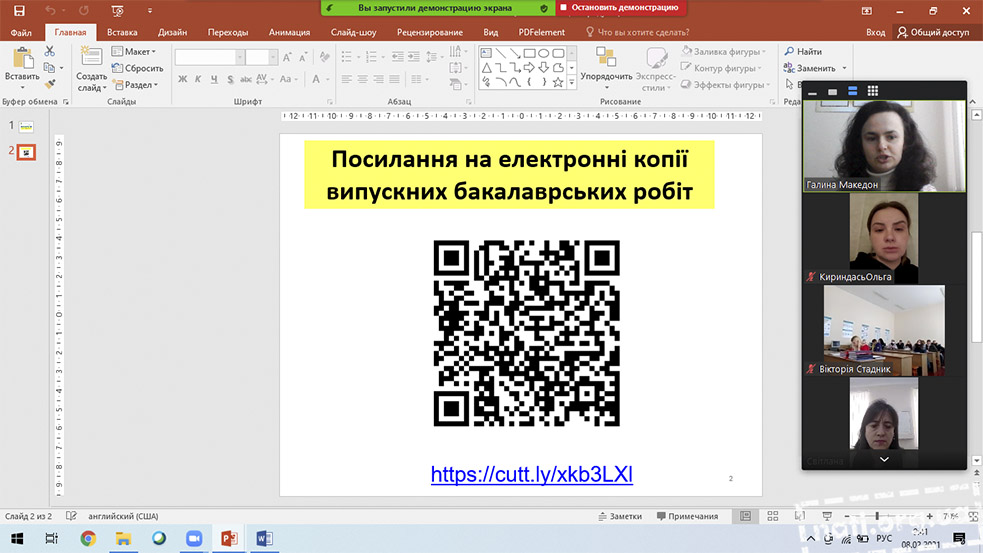Click the Windows Start button

17,539
